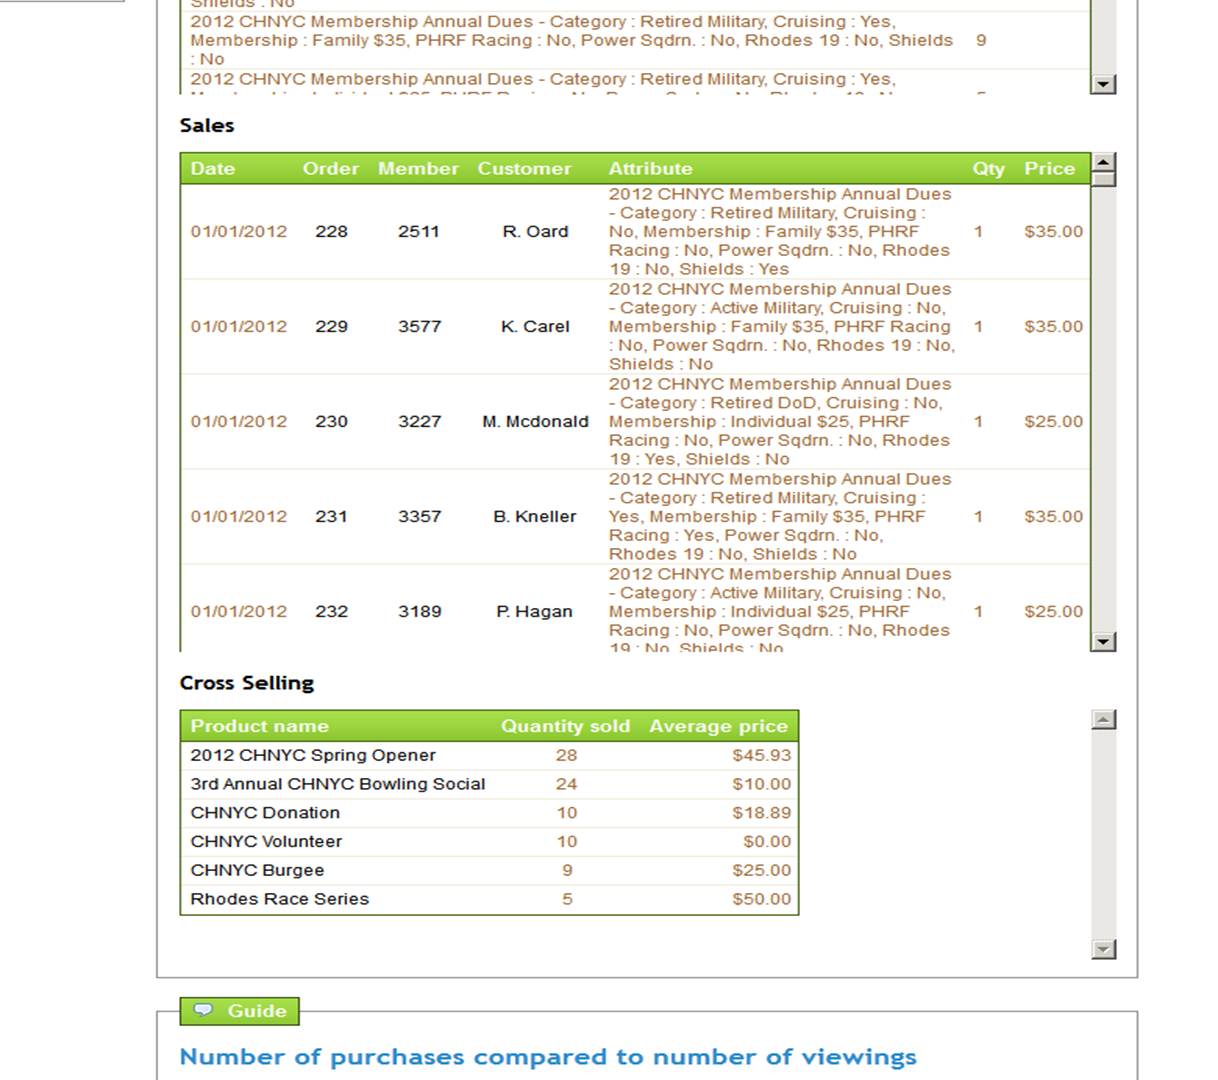Image resolution: width=1218 pixels, height=1080 pixels.
Task: Click price $25.00 in M. Mcdonald row
Action: coord(1053,421)
